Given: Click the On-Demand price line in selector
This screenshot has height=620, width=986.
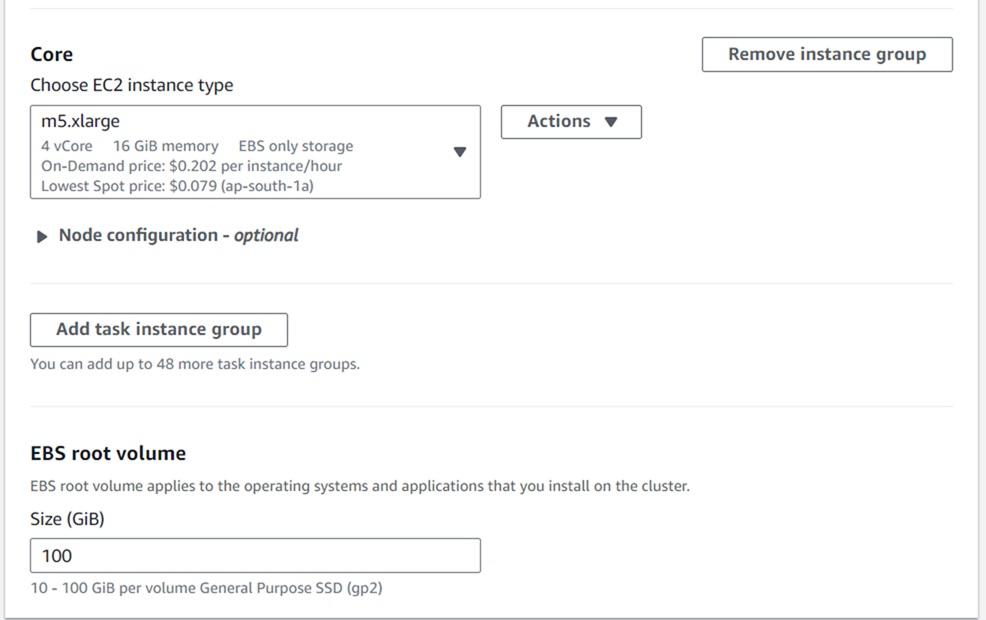Looking at the screenshot, I should [x=191, y=166].
